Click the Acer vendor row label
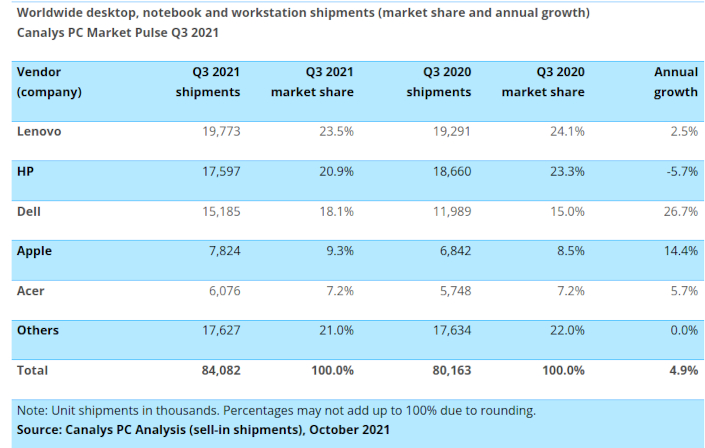705x448 pixels. click(x=31, y=290)
